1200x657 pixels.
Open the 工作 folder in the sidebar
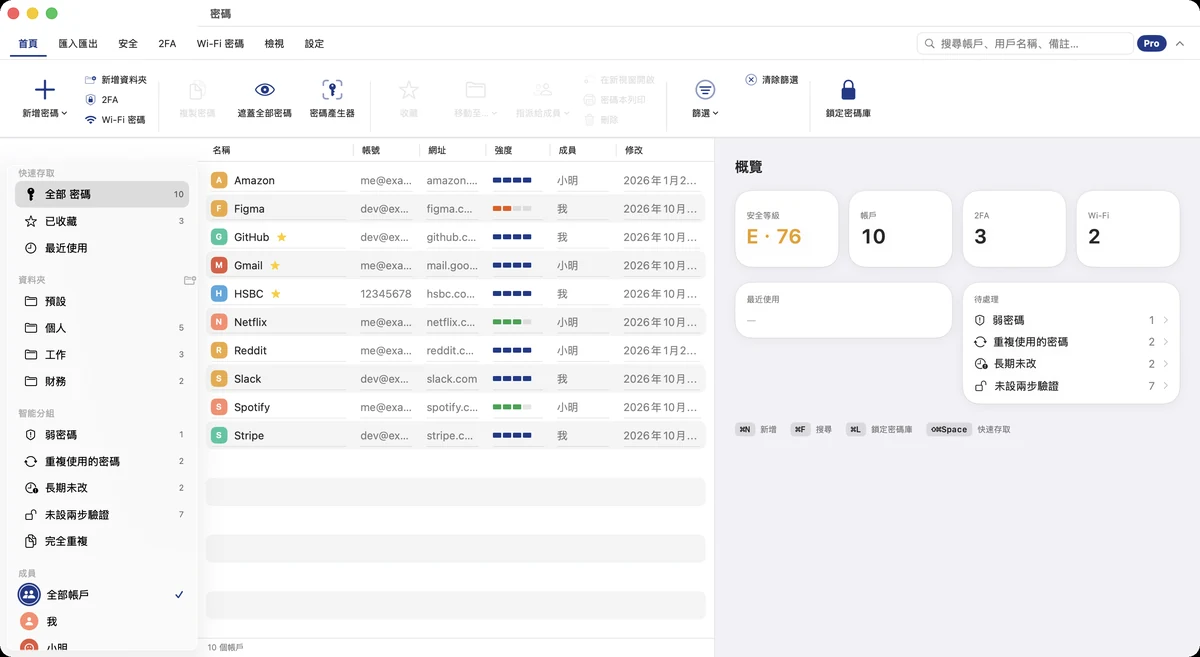[x=102, y=354]
